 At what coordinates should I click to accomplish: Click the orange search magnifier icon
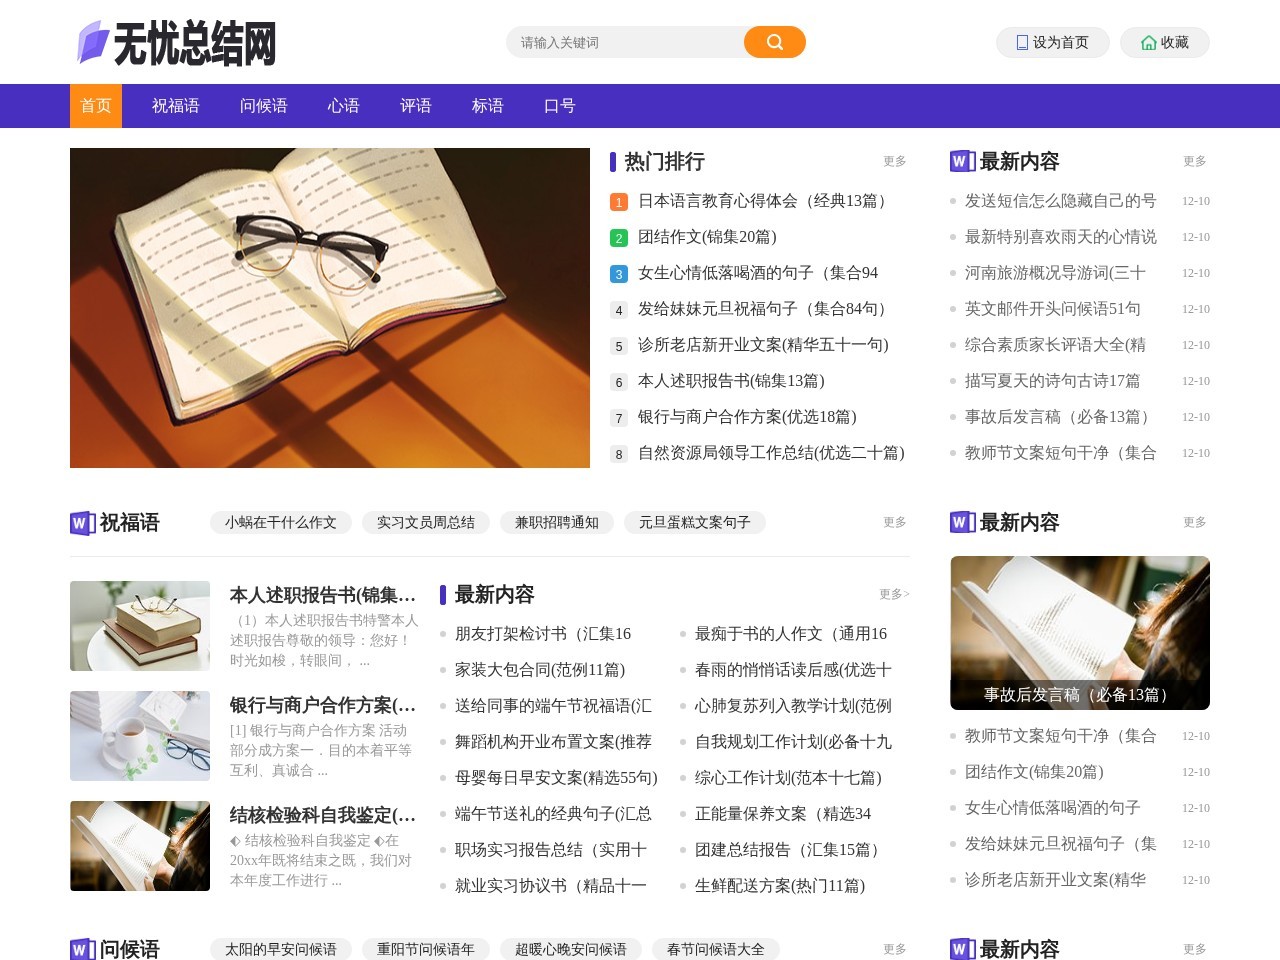click(x=773, y=42)
